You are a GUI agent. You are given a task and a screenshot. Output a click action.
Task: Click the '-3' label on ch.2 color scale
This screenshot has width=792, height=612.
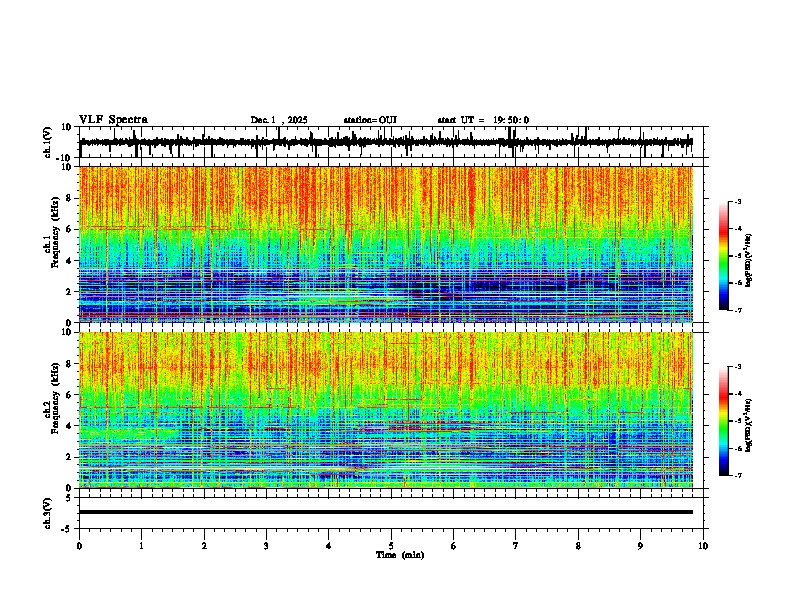pyautogui.click(x=738, y=367)
